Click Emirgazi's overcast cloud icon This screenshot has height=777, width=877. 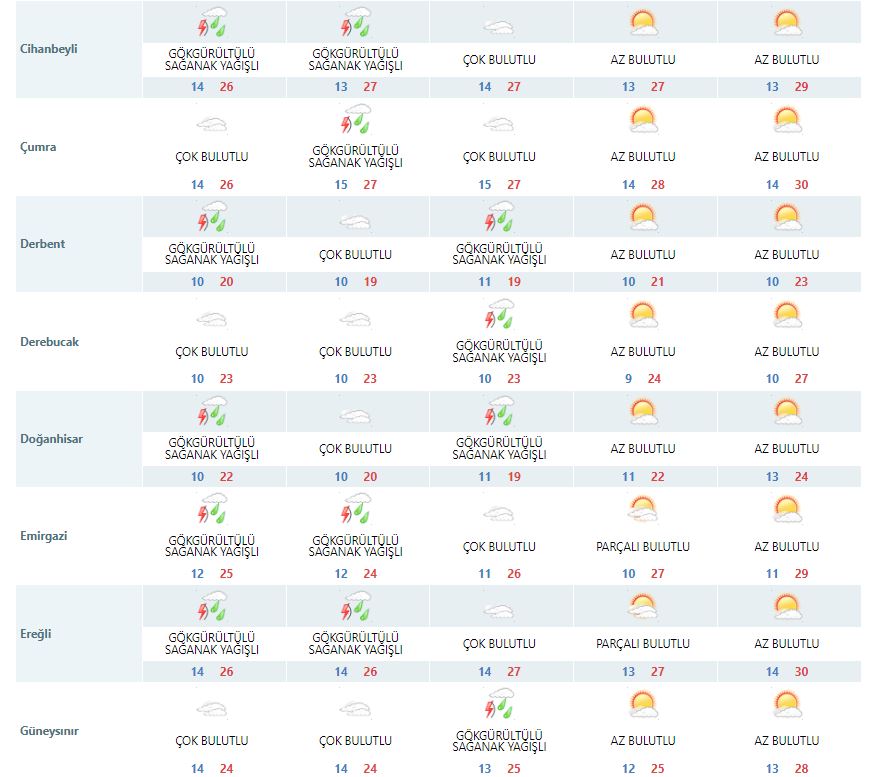pos(500,513)
